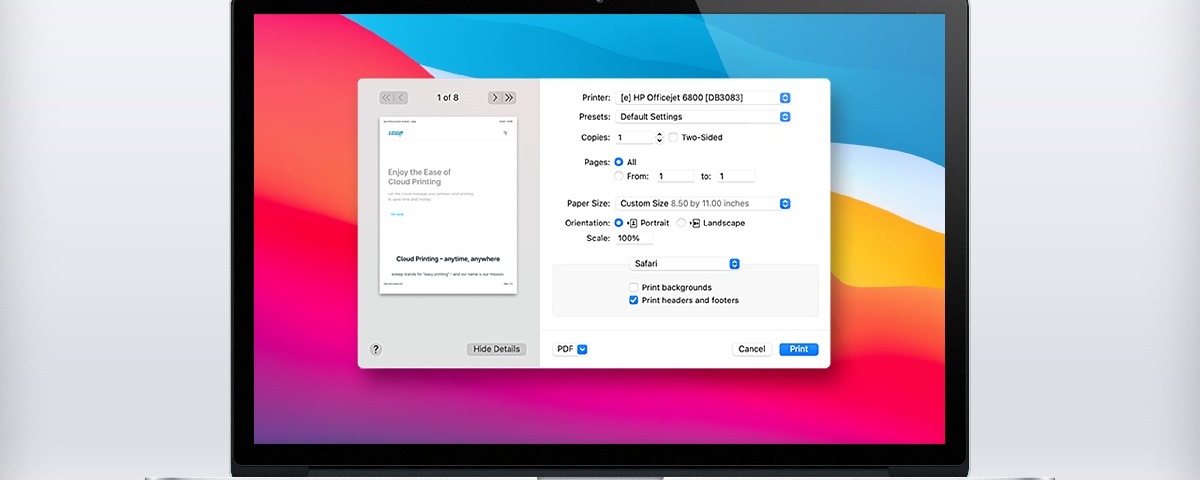Open the Printer dropdown for HP Officejet 6800

702,97
